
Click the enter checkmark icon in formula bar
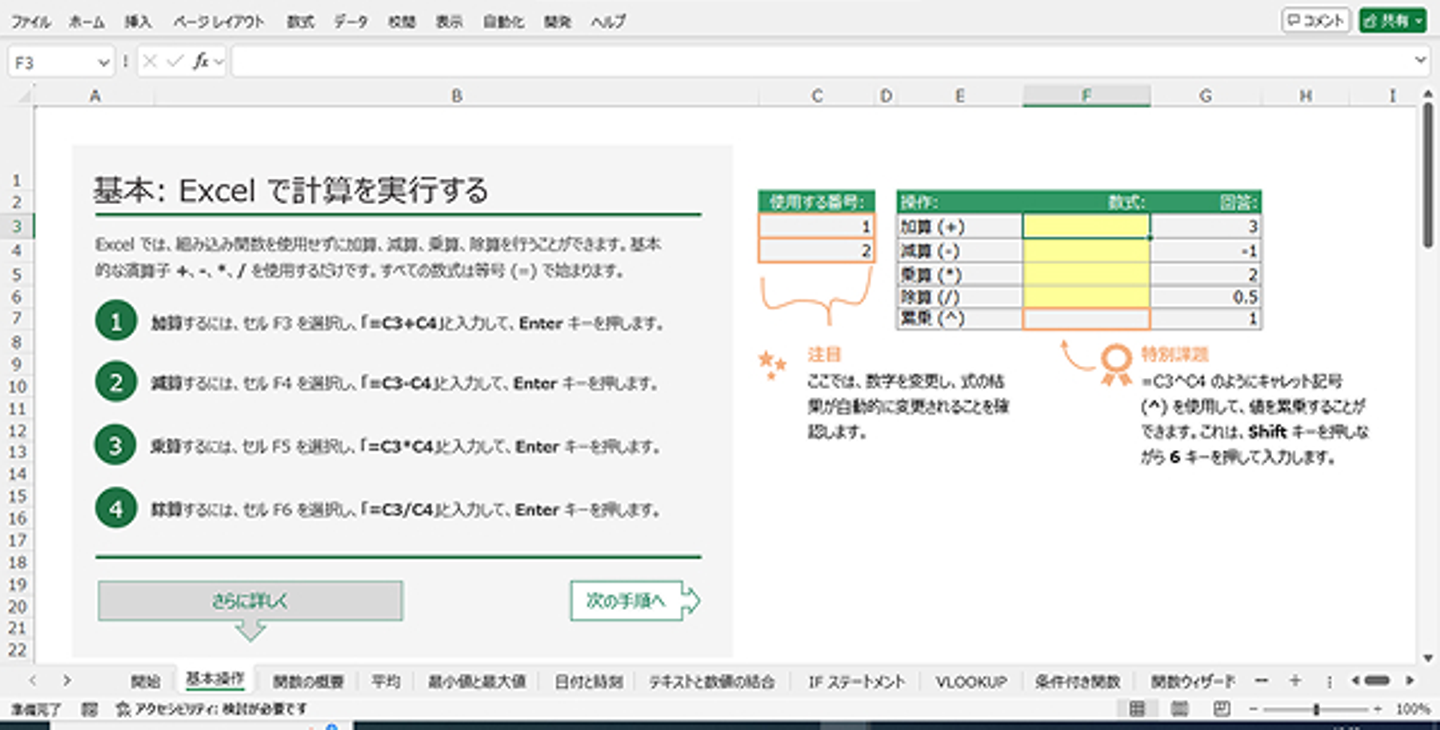point(175,62)
